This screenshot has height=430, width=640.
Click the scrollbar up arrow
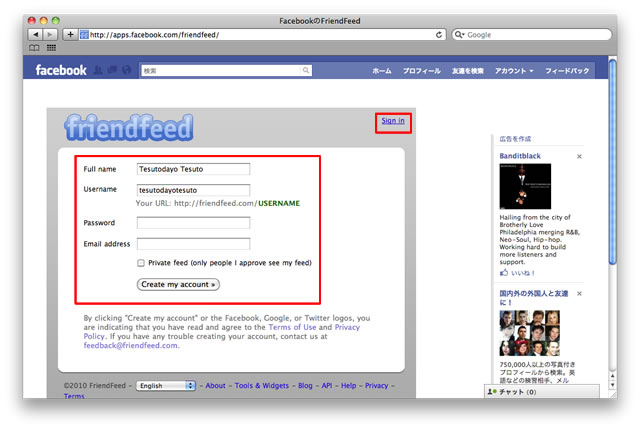pos(613,376)
